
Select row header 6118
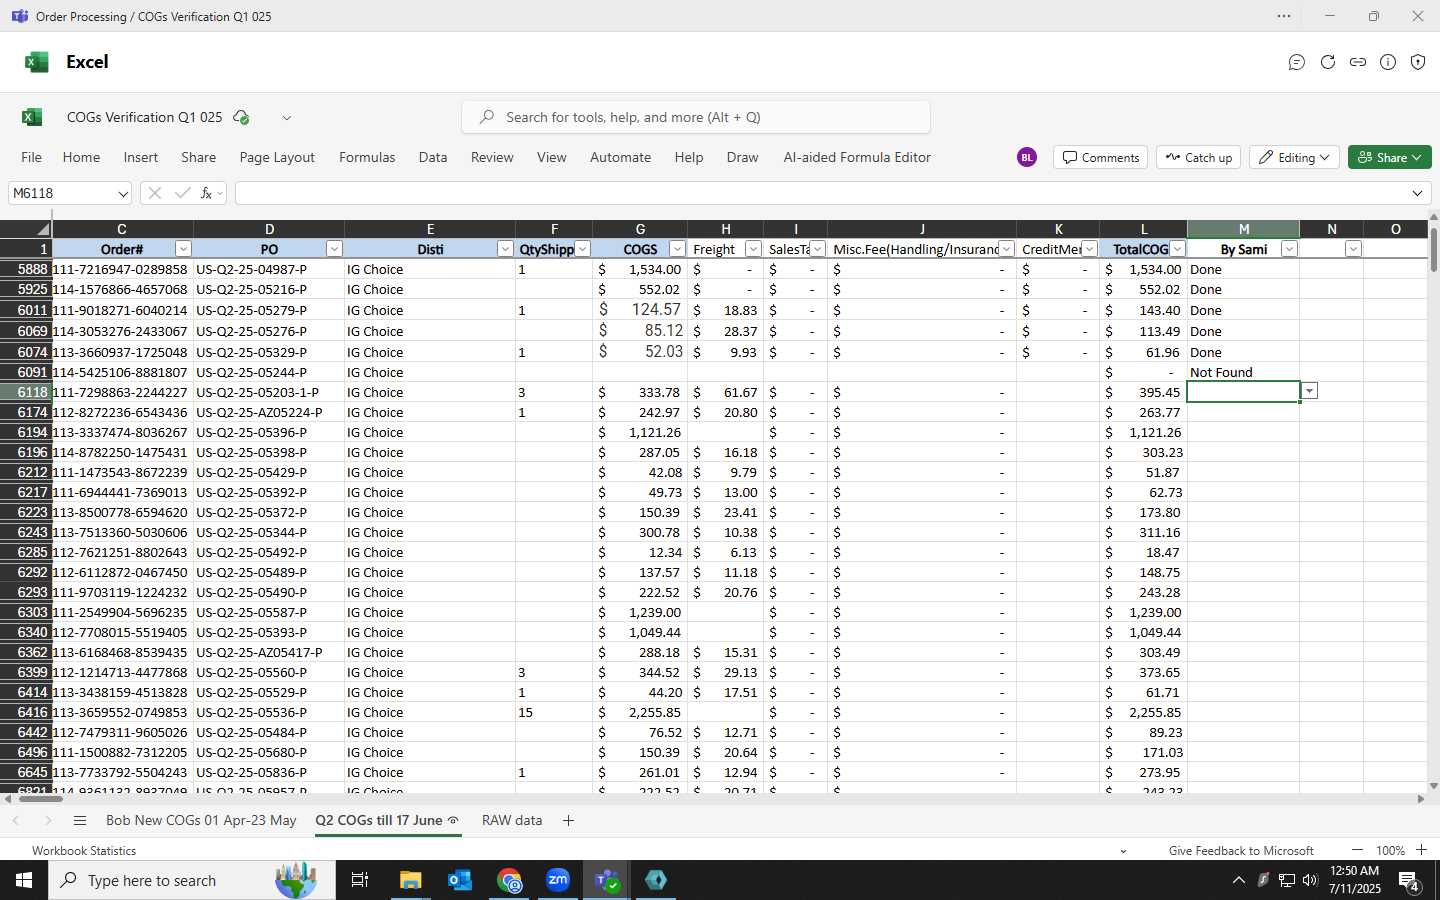point(26,392)
